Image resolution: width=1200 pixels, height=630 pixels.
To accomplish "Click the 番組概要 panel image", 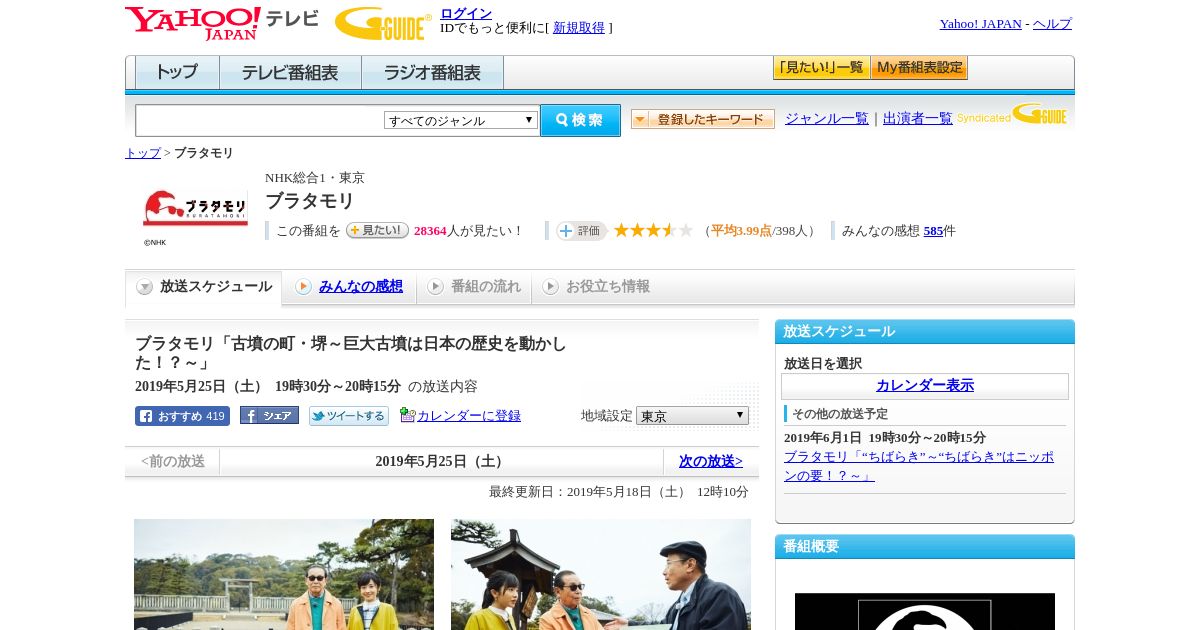I will pos(925,611).
